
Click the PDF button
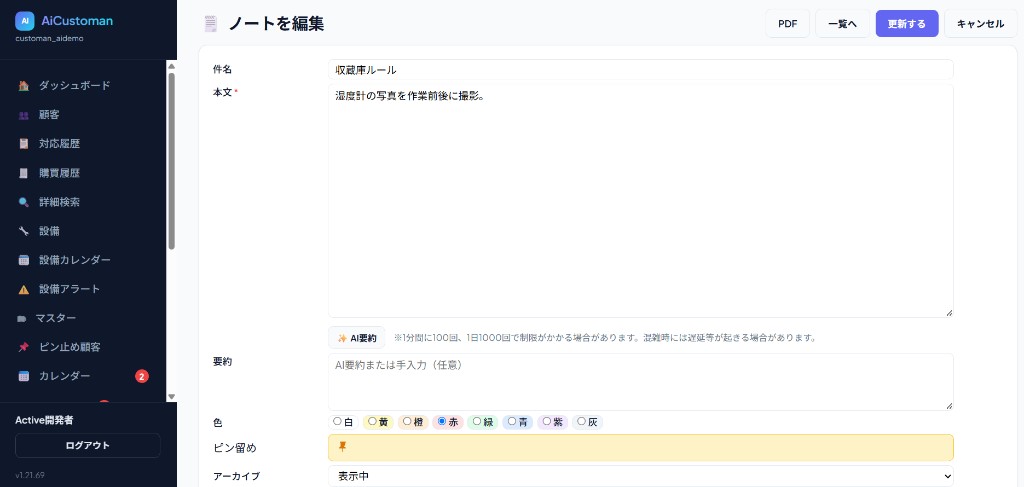[x=788, y=24]
